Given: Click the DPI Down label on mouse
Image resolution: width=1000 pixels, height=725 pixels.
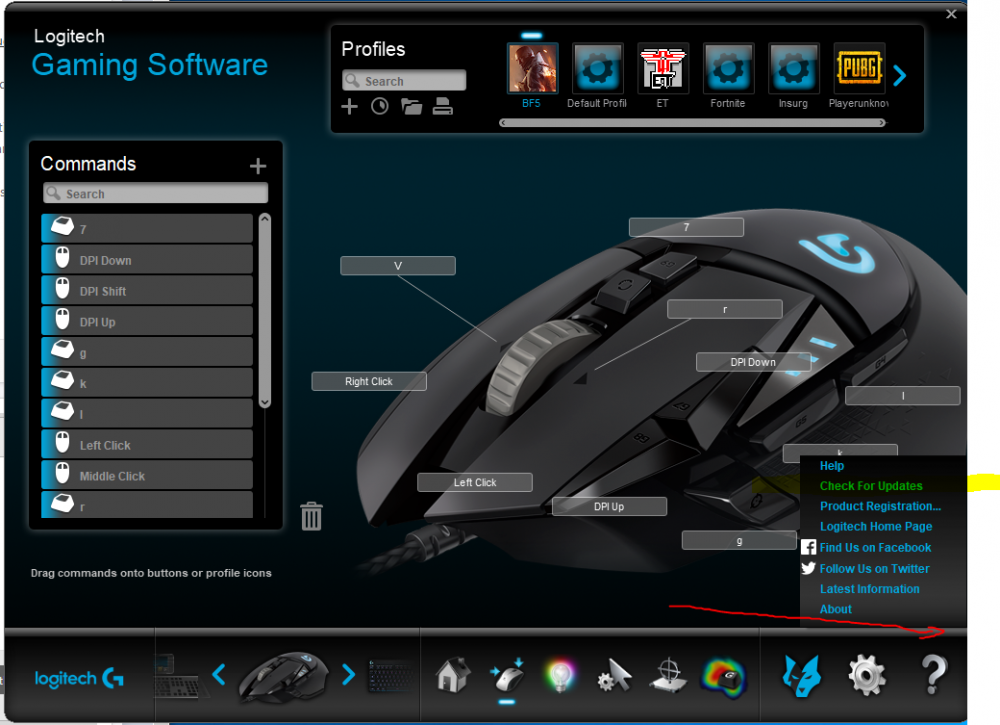Looking at the screenshot, I should point(753,362).
